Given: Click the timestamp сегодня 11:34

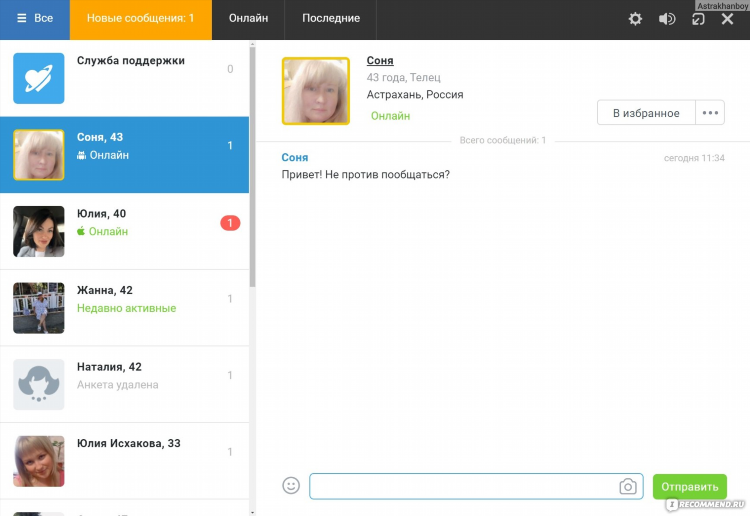Looking at the screenshot, I should (694, 158).
